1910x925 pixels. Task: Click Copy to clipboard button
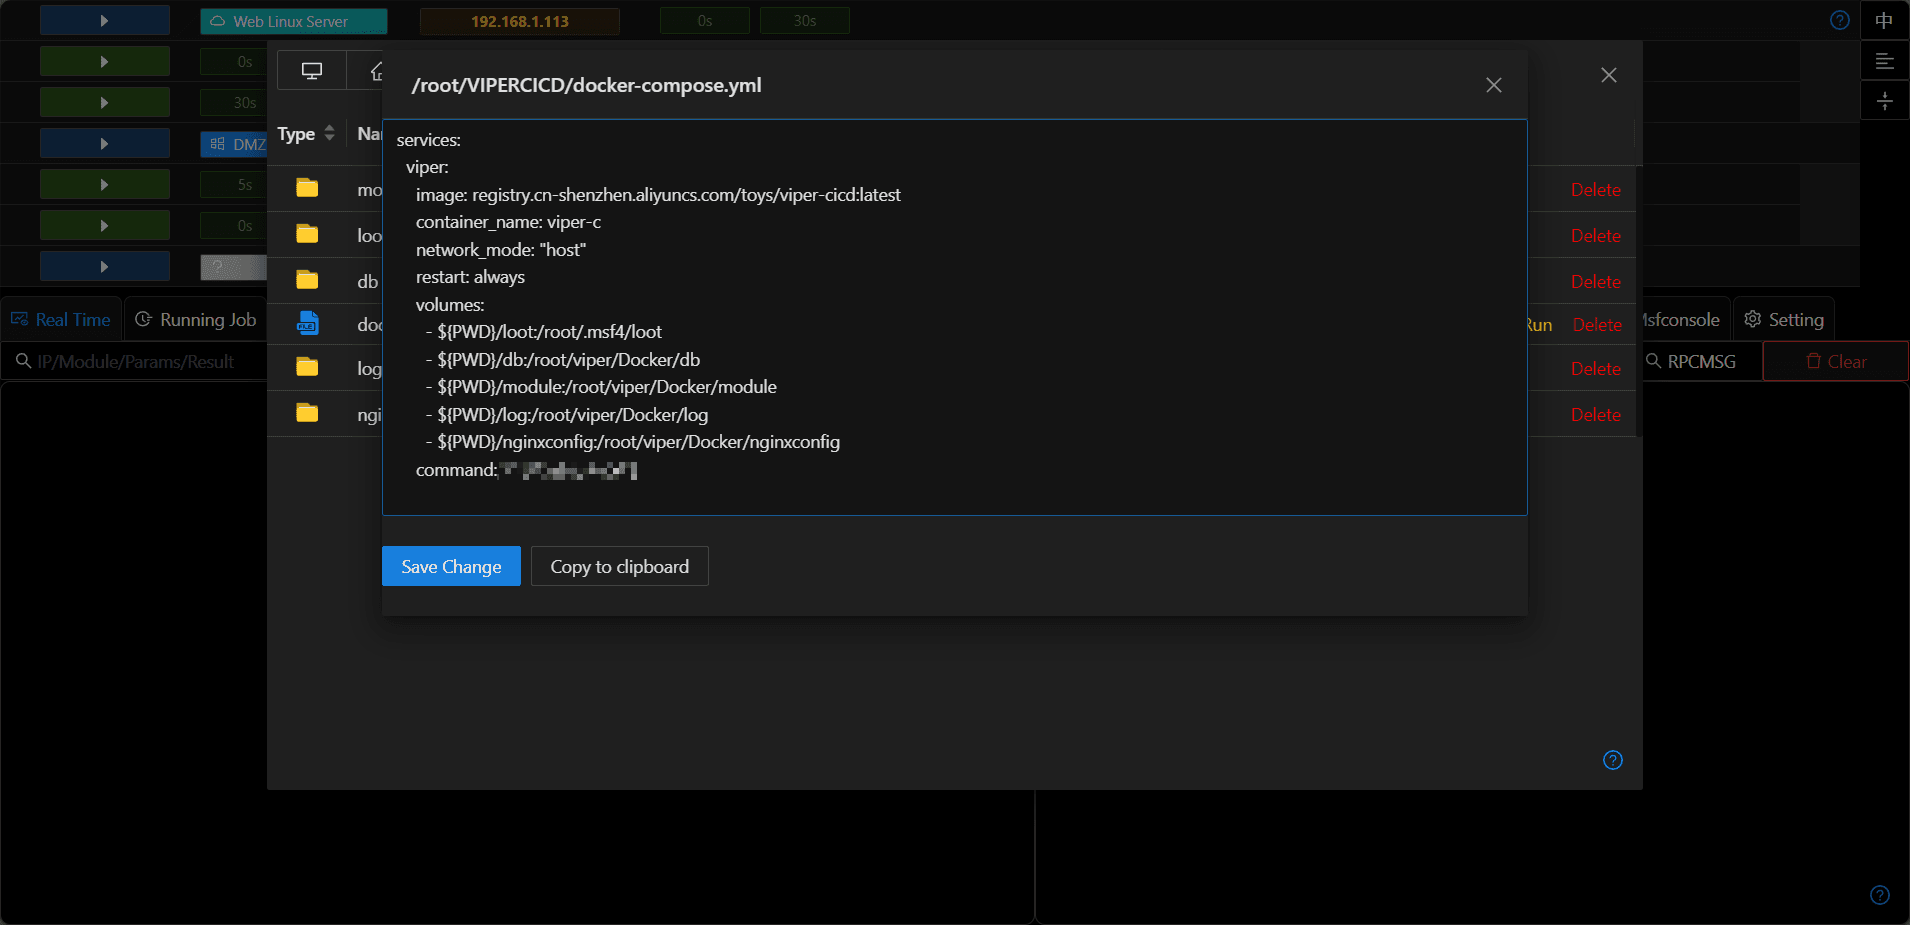click(x=619, y=566)
